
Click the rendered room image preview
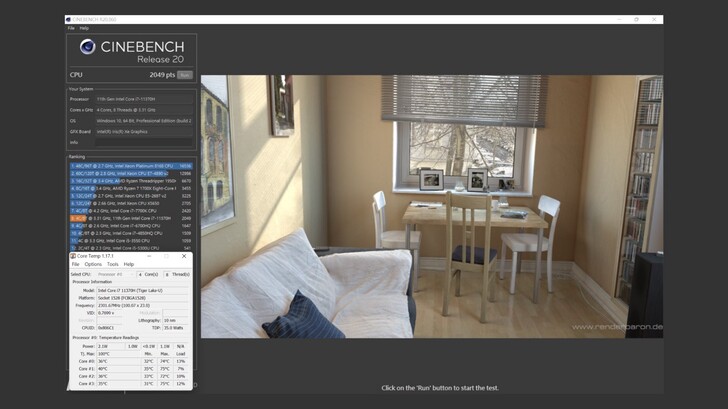click(432, 207)
